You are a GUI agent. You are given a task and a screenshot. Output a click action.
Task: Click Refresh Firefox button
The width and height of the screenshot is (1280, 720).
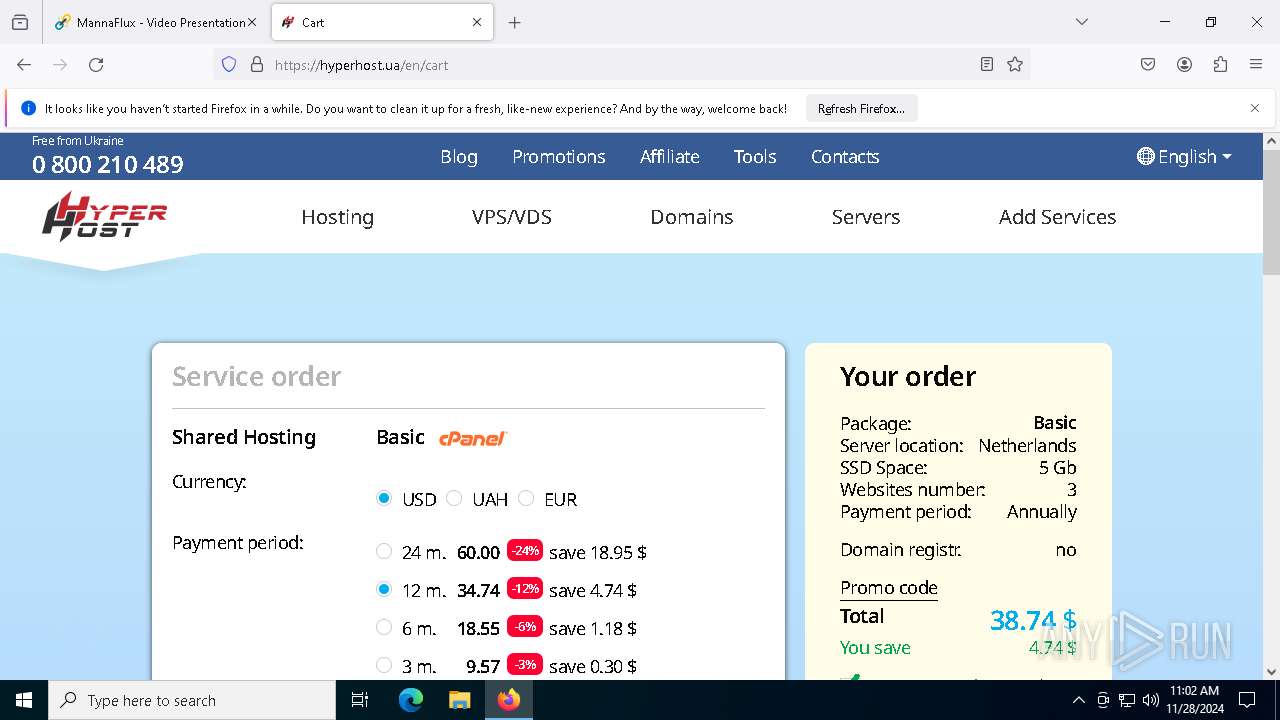pos(861,108)
